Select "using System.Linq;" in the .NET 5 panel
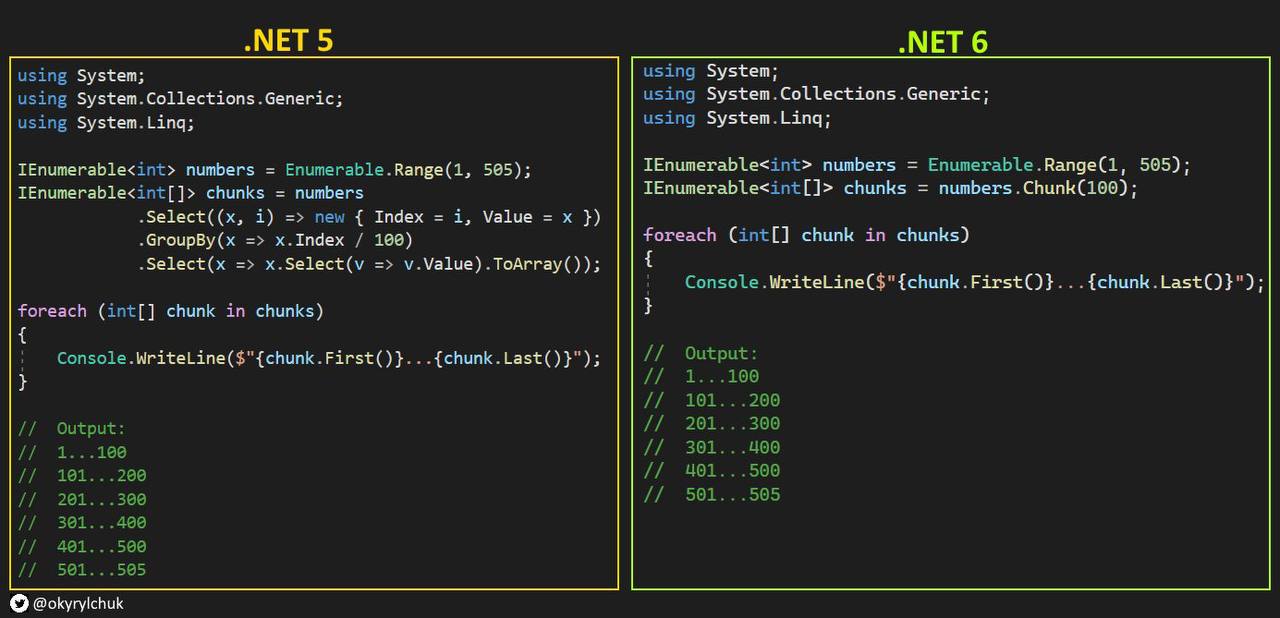This screenshot has height=618, width=1280. (106, 122)
